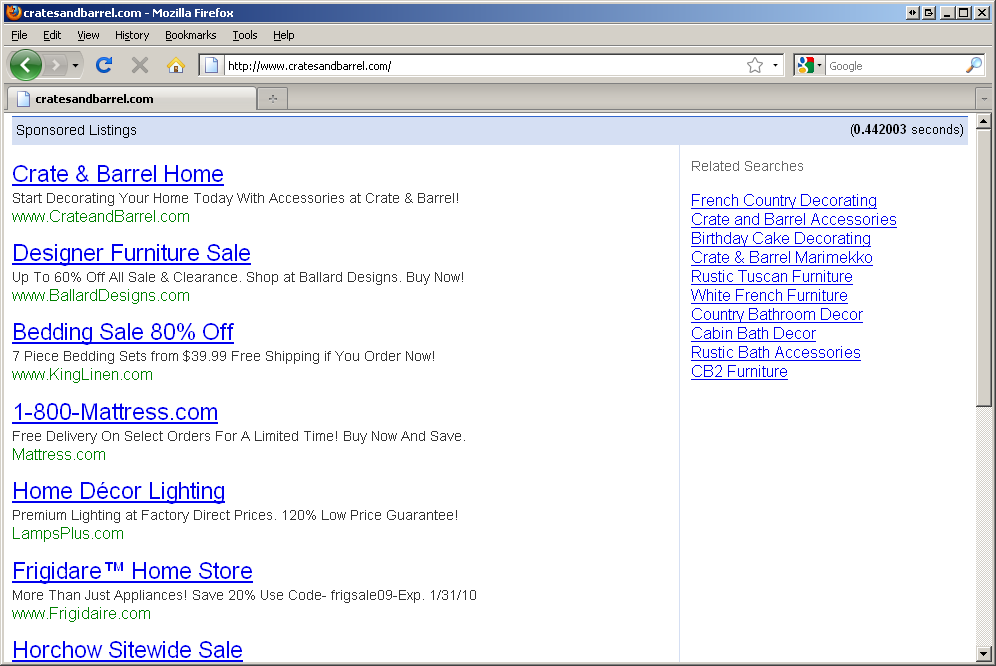Viewport: 996px width, 666px height.
Task: Open the search engine selector dropdown arrow
Action: [819, 65]
